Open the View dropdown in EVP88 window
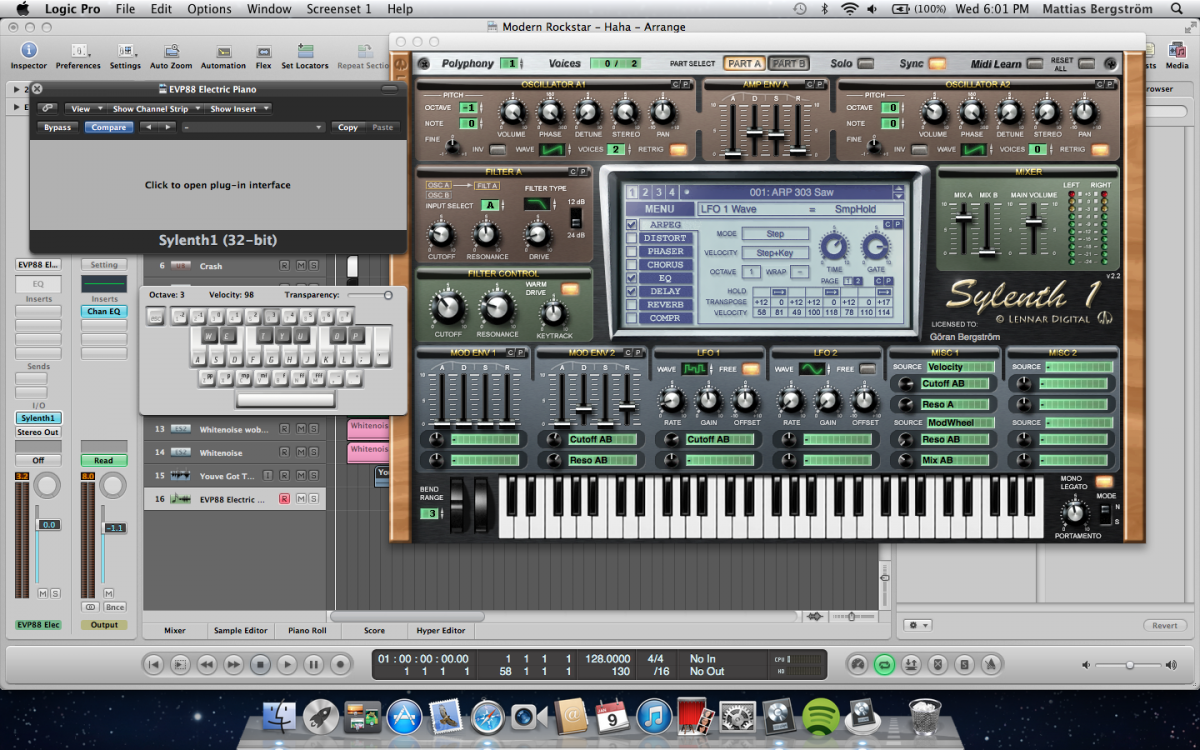1200x750 pixels. coord(83,109)
